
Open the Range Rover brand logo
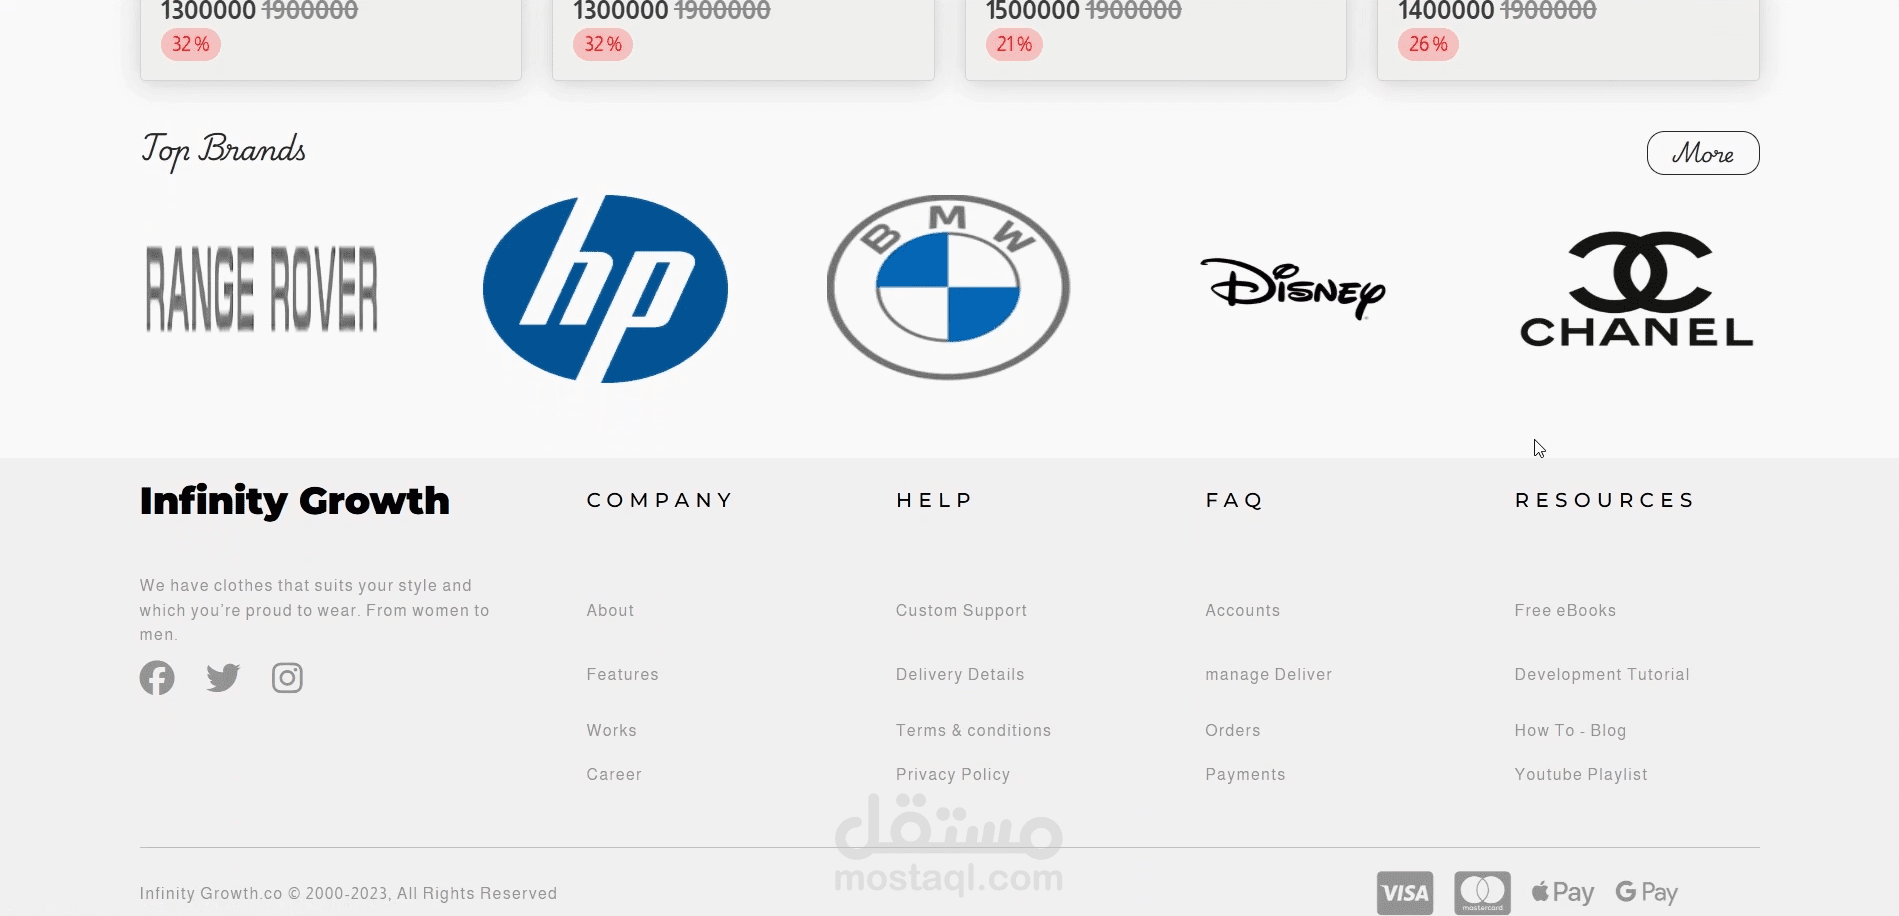262,289
